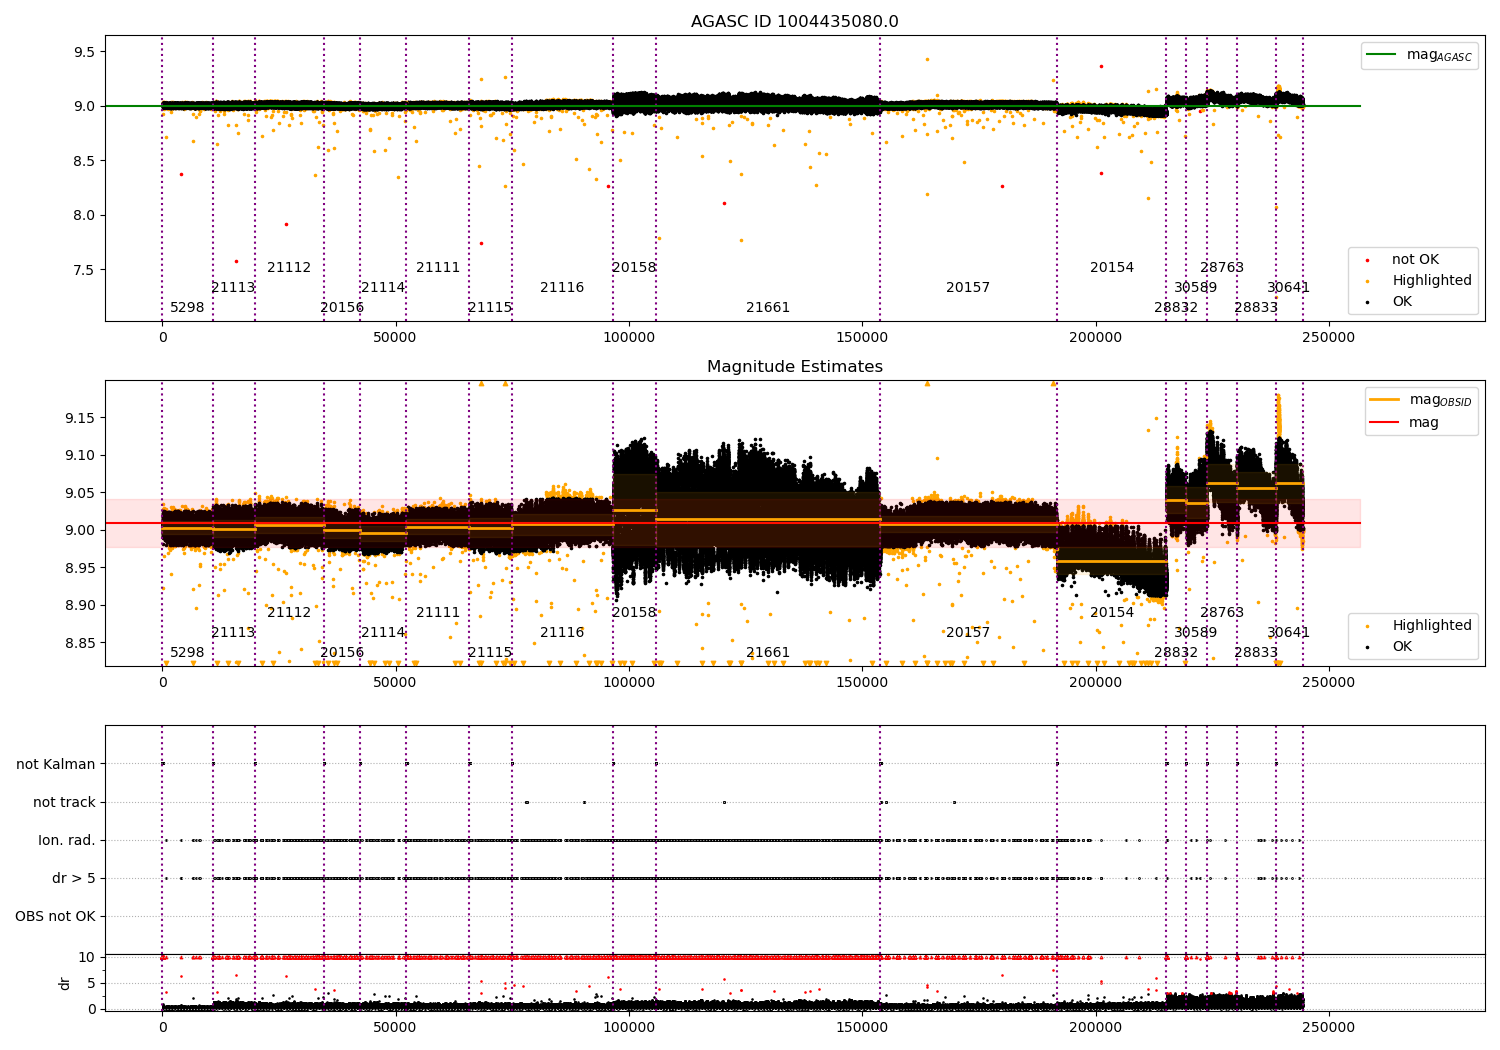Click the 'dr > 5' axis label
Viewport: 1500px width, 1050px height.
(74, 879)
